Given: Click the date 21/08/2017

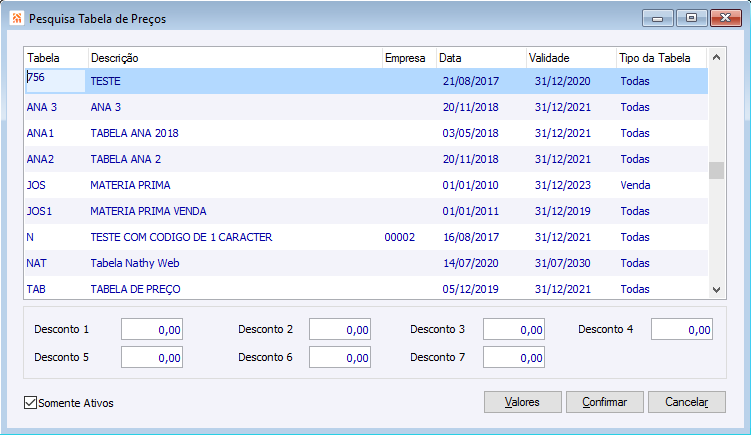Looking at the screenshot, I should pyautogui.click(x=470, y=81).
